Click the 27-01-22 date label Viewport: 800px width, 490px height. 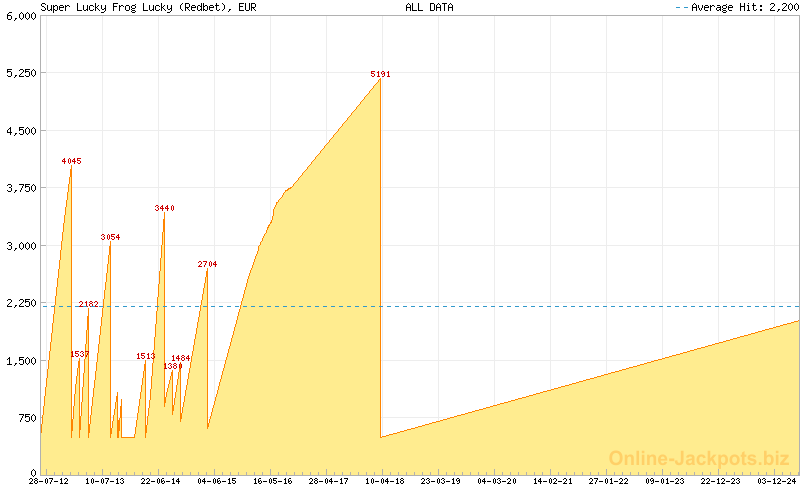(608, 481)
